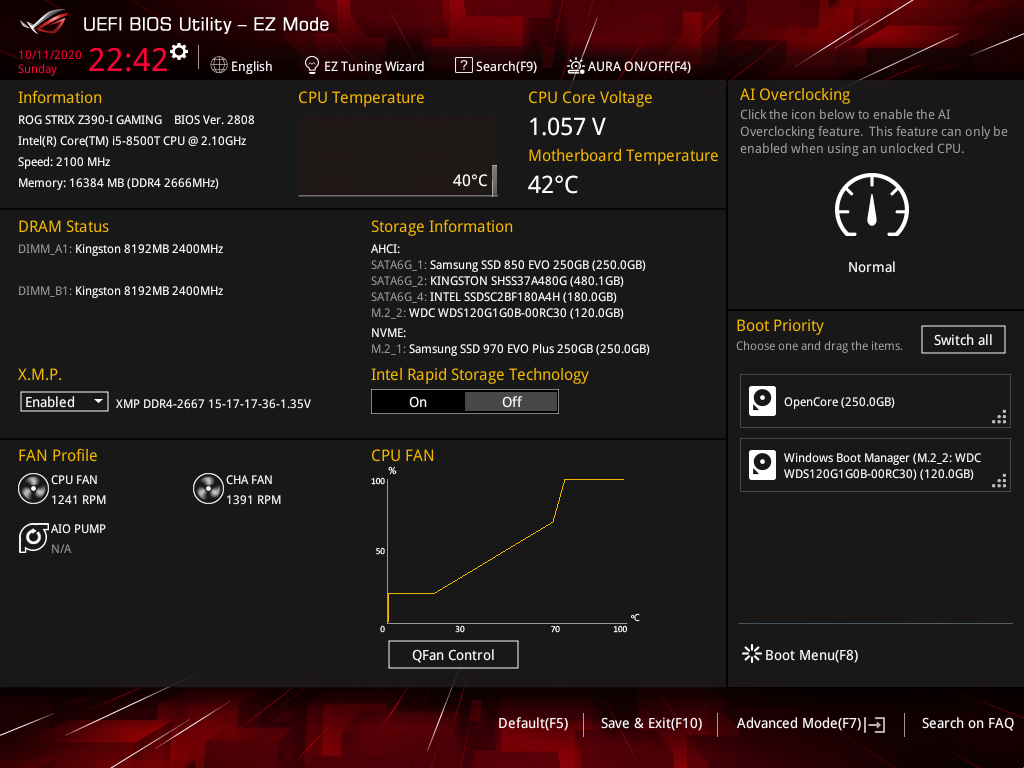Click the Switch all button
Image resolution: width=1024 pixels, height=768 pixels.
click(x=963, y=340)
